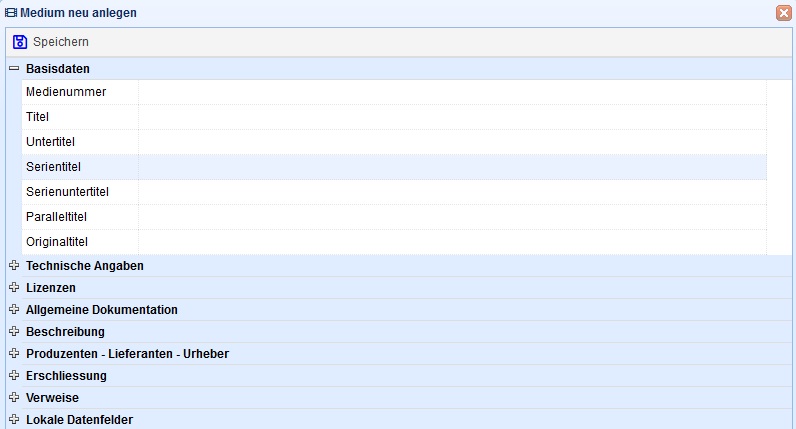The height and width of the screenshot is (429, 796).
Task: Click the Speichern floppy disk icon
Action: pyautogui.click(x=20, y=42)
